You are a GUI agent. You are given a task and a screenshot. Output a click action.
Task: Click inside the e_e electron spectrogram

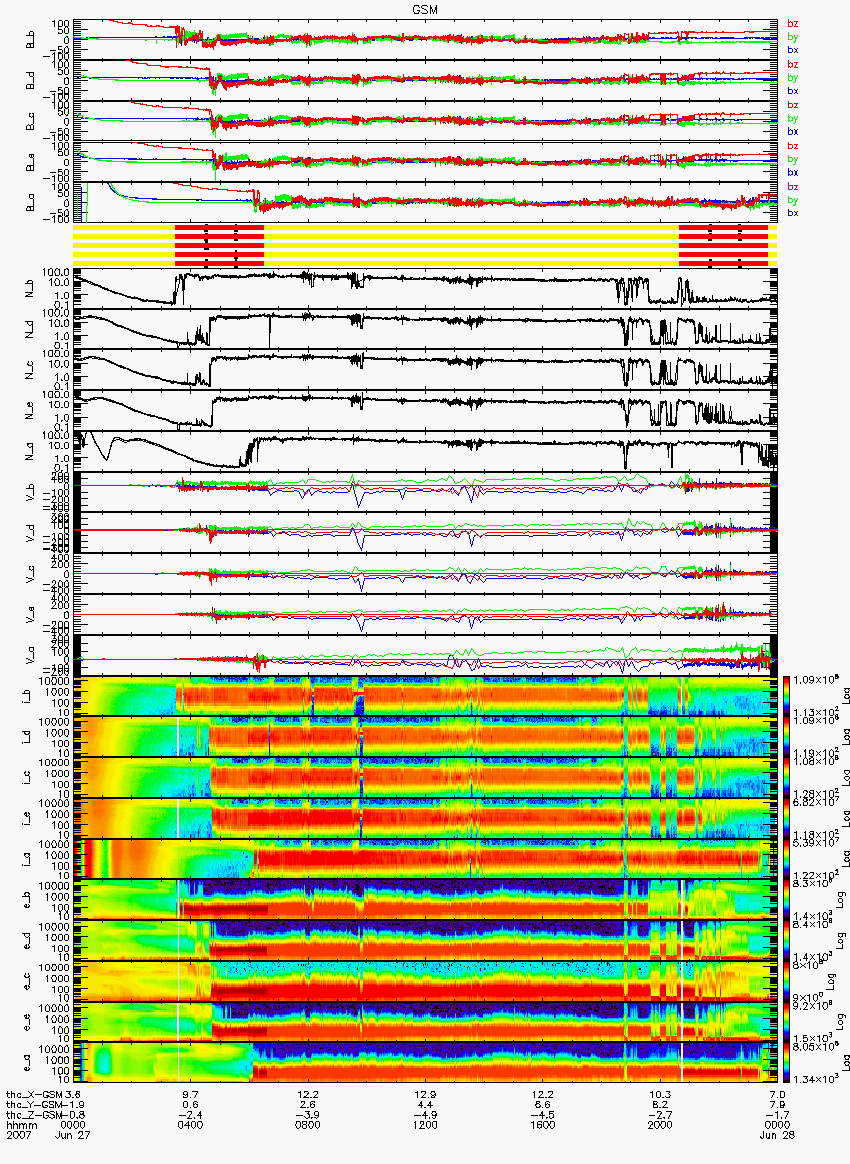(x=425, y=1023)
